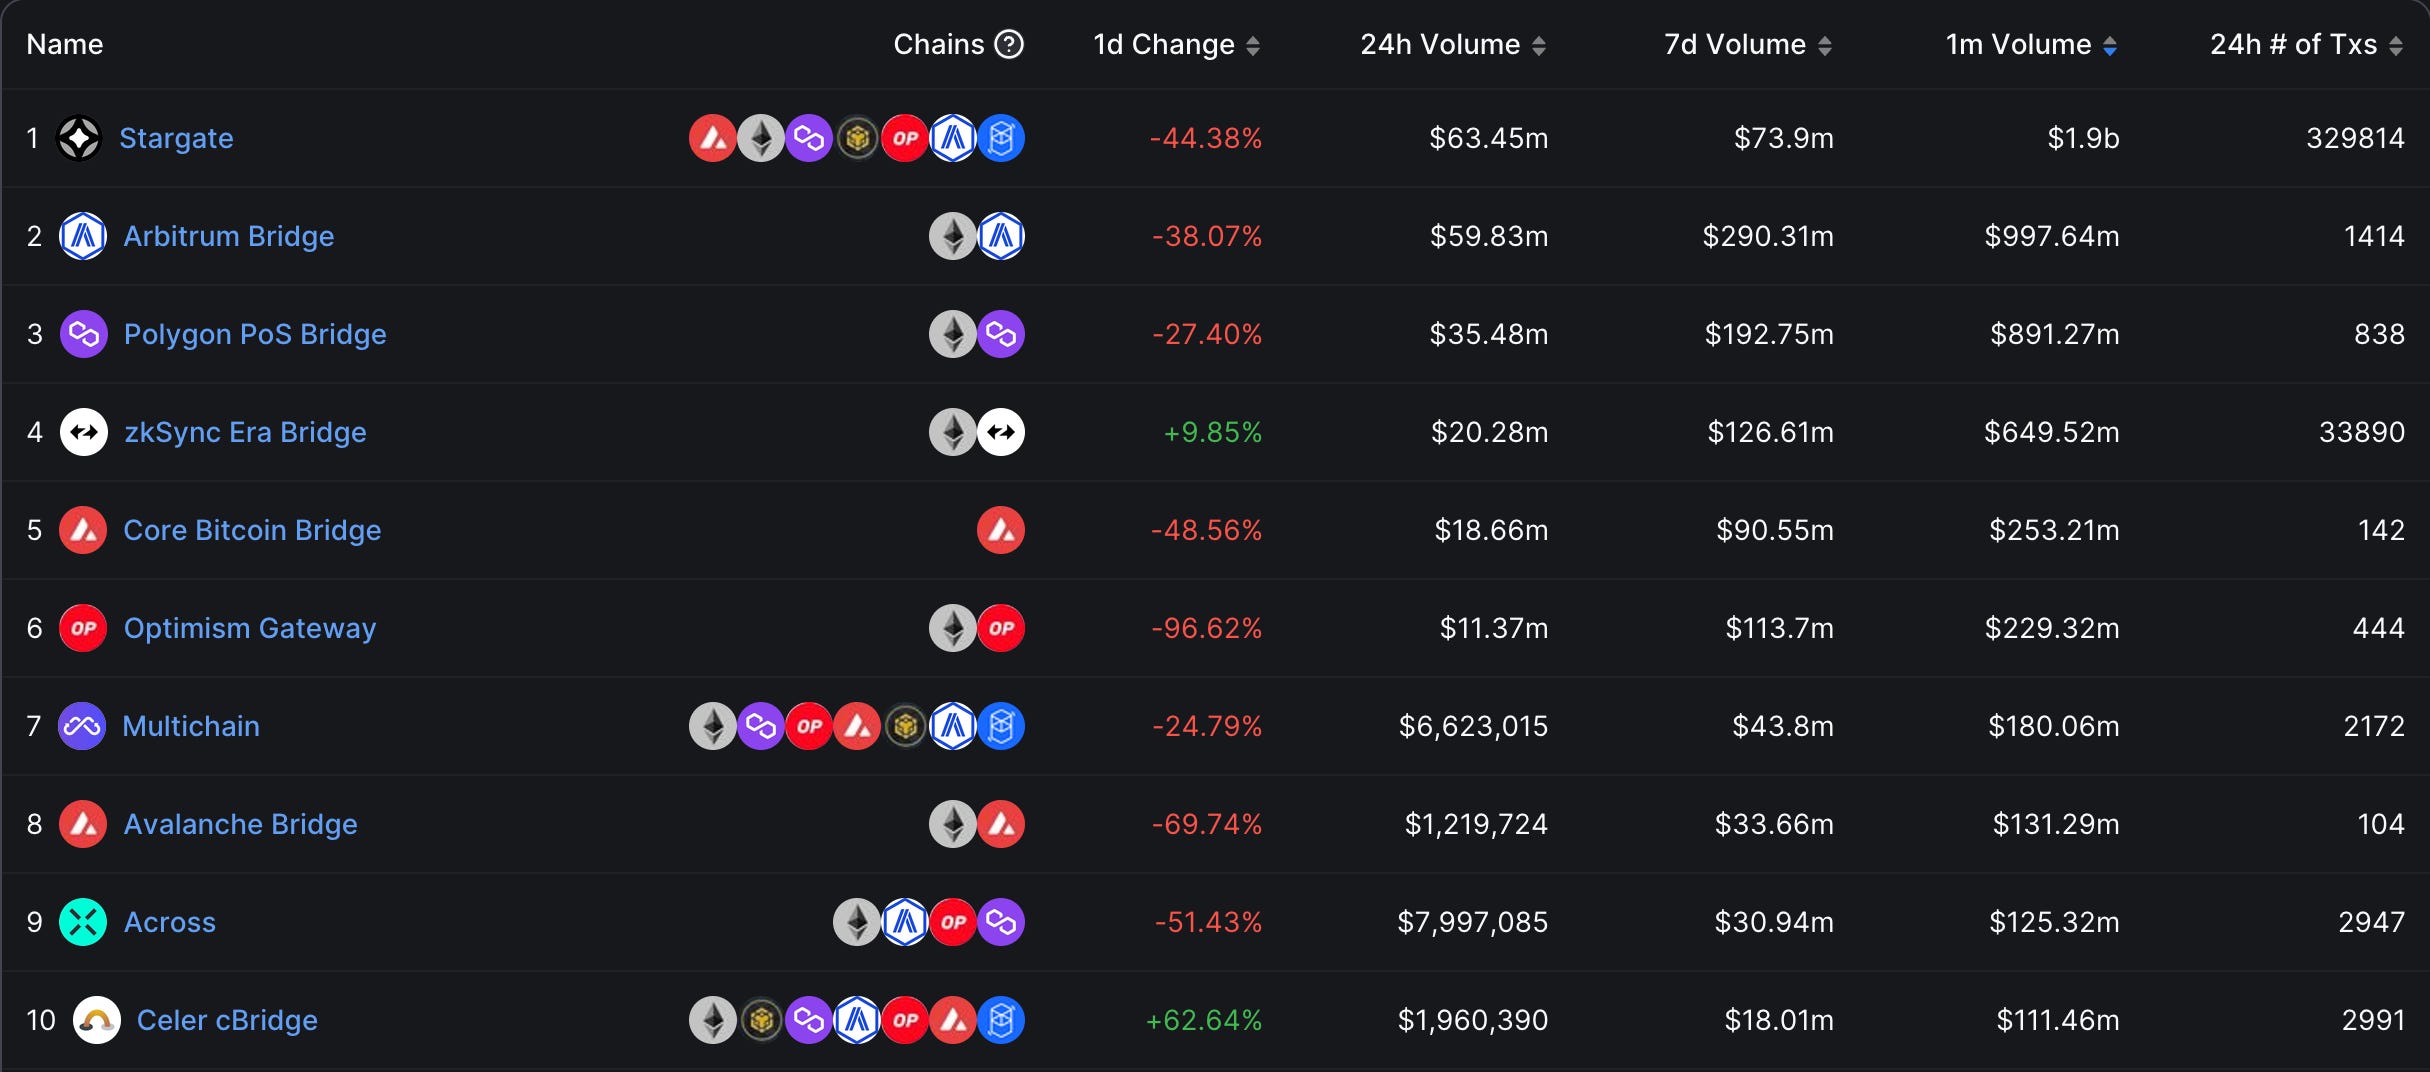This screenshot has height=1072, width=2430.
Task: Click the +9.85% change value
Action: pos(1213,432)
